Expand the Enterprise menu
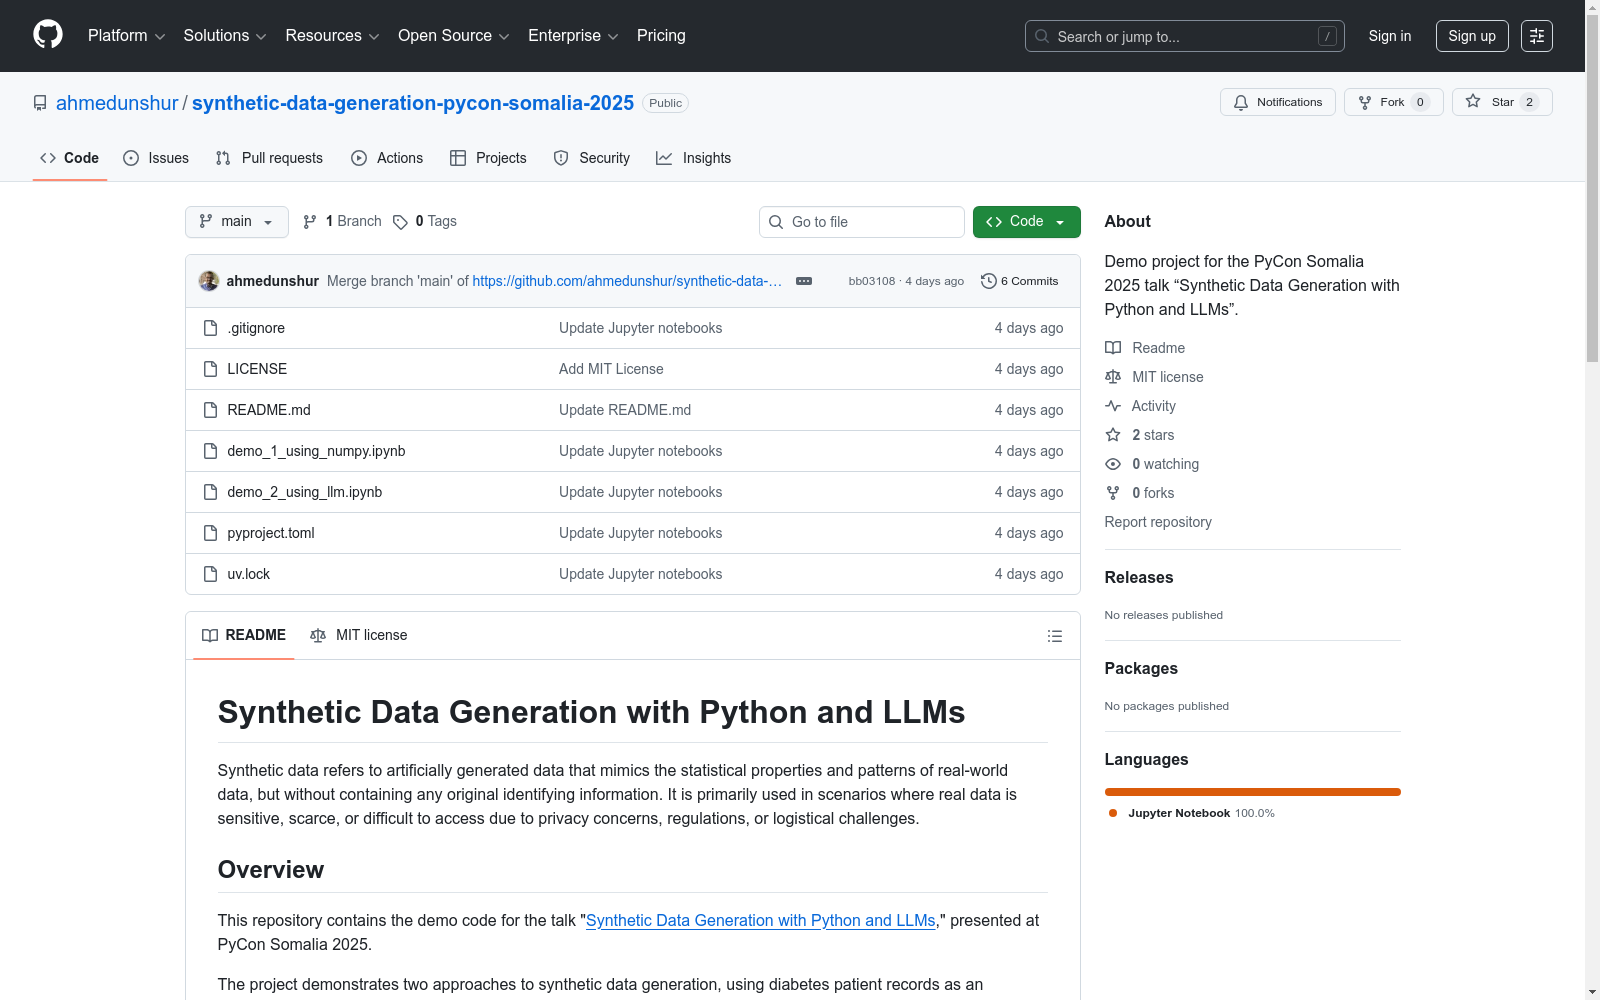 pyautogui.click(x=573, y=36)
